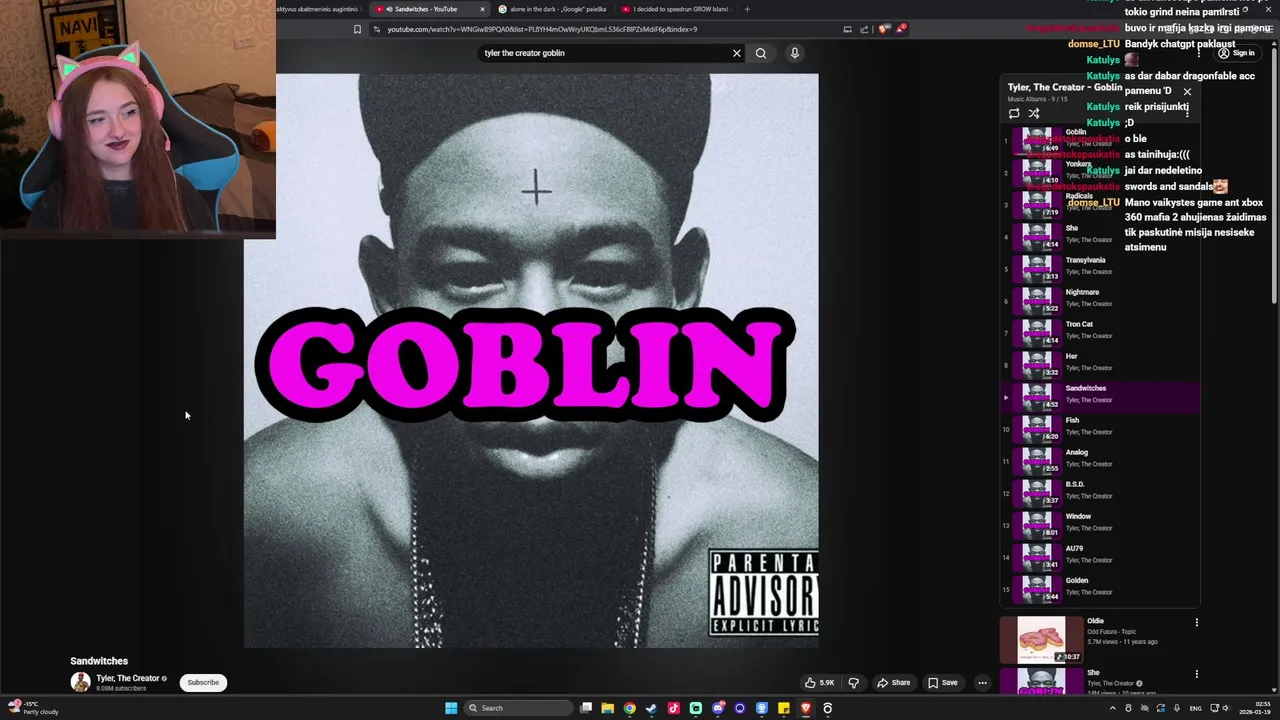Play Fish from the playlist
Viewport: 1280px width, 720px height.
(x=1100, y=428)
